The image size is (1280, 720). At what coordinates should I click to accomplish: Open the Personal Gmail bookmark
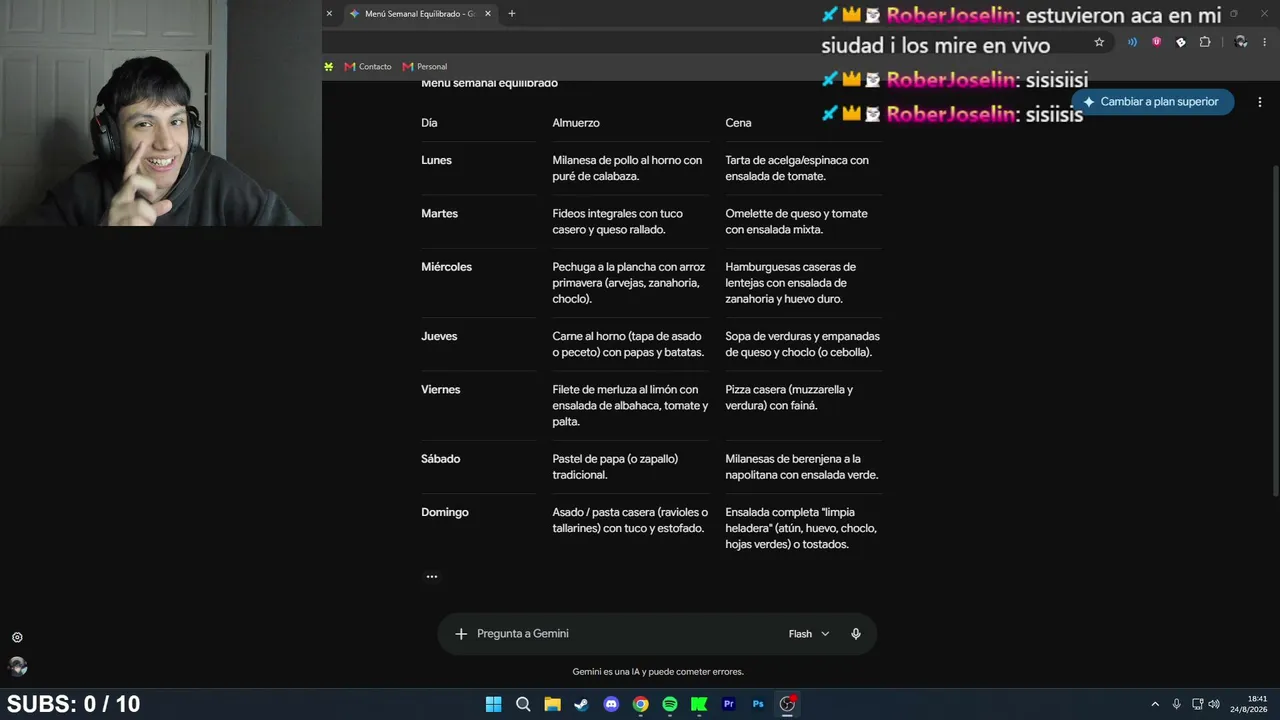coord(425,67)
